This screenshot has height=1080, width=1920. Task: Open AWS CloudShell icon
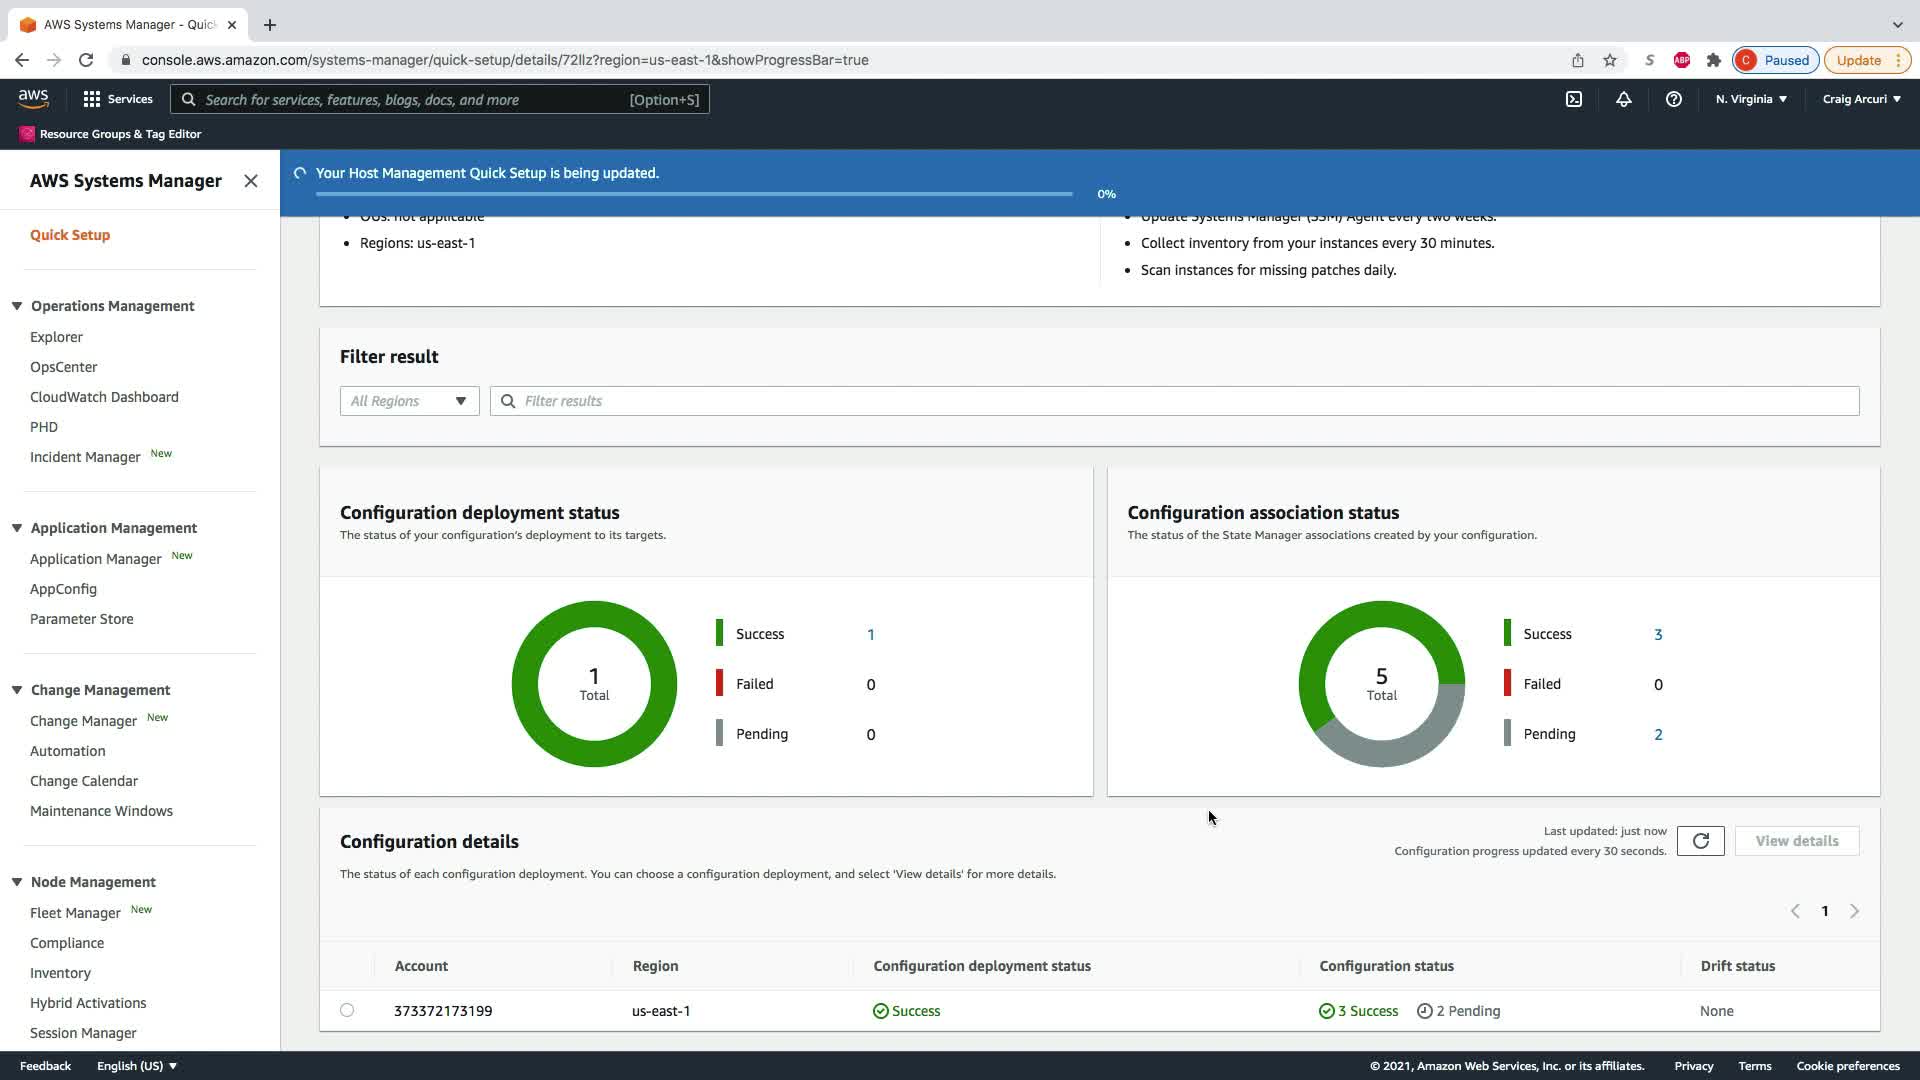coord(1574,99)
